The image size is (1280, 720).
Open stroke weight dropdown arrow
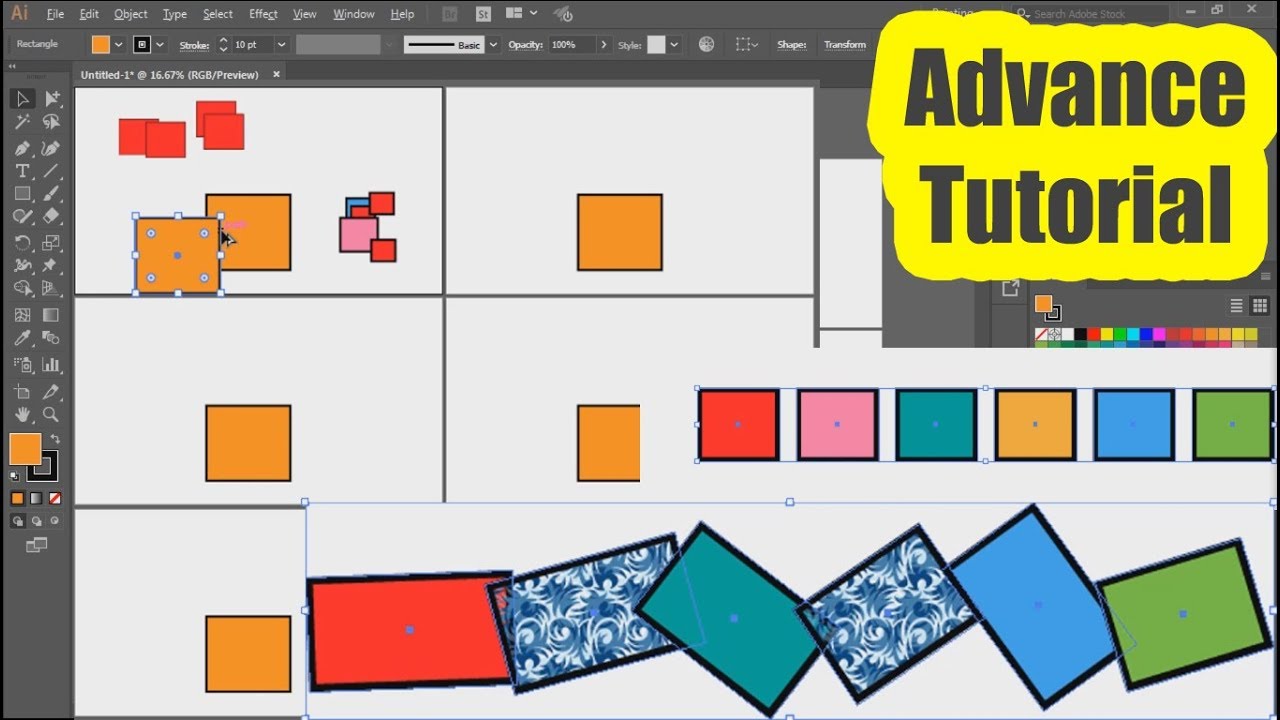[x=281, y=45]
